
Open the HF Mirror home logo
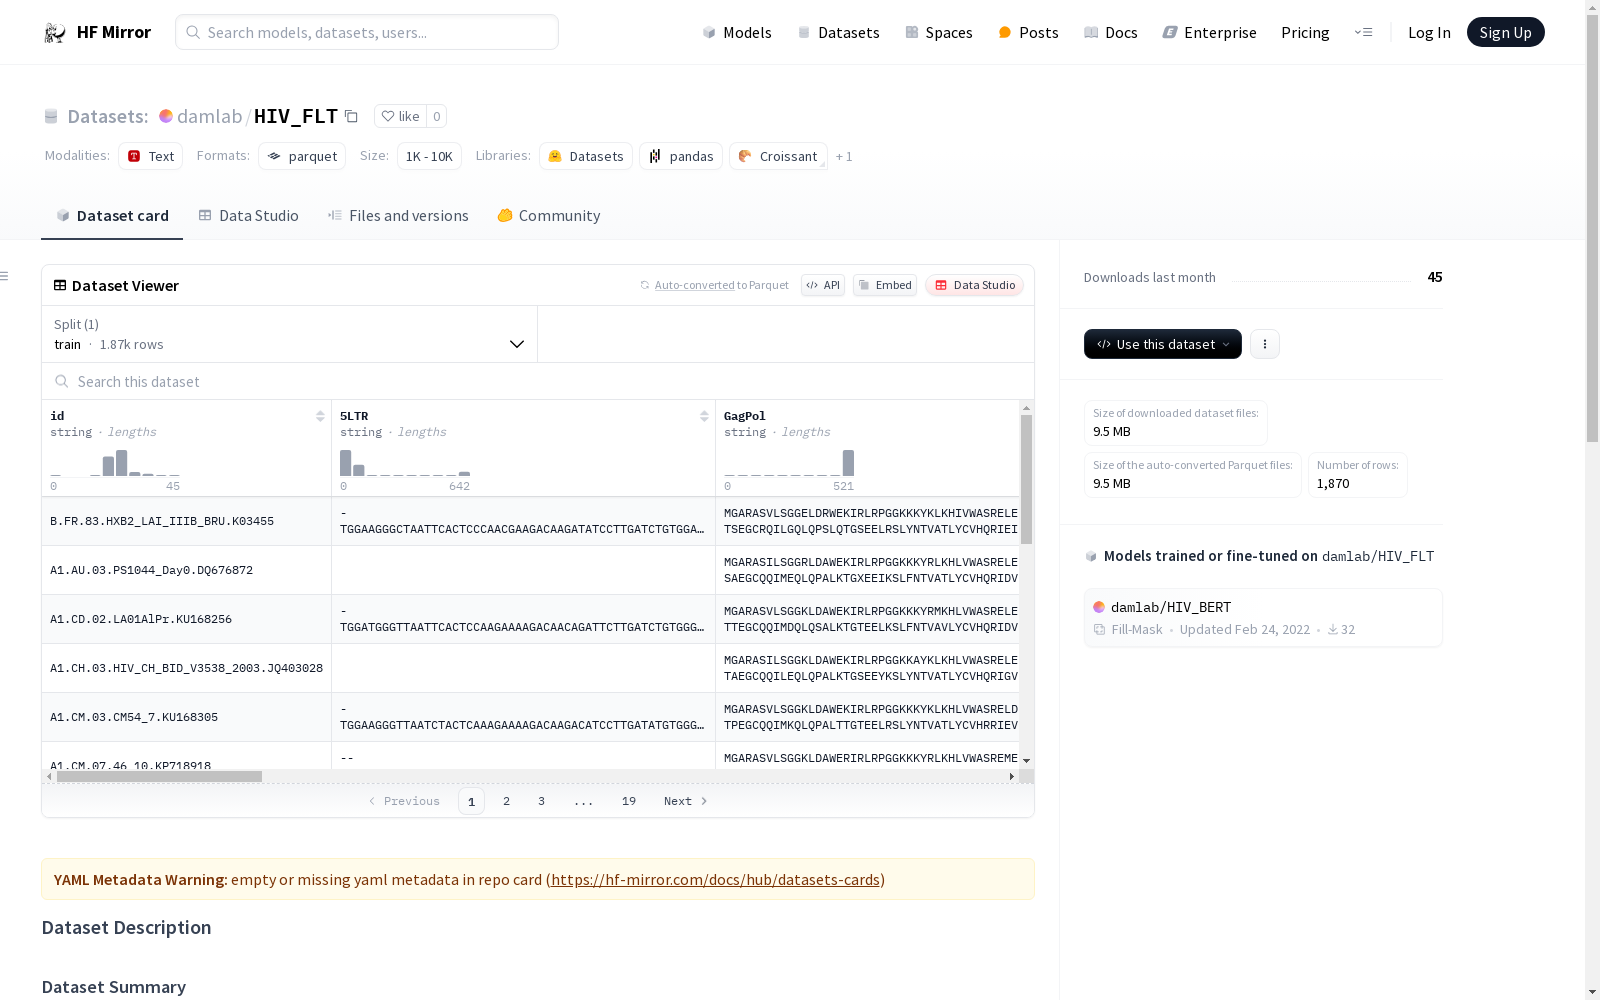click(x=97, y=32)
